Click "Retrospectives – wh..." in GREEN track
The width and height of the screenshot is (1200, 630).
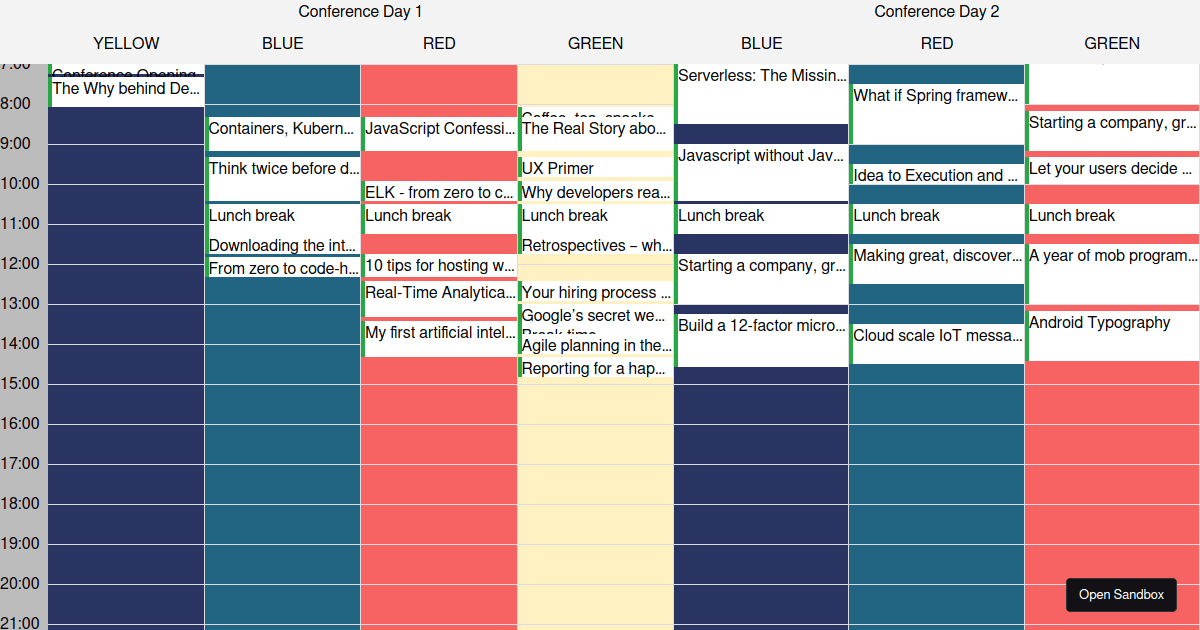(595, 246)
